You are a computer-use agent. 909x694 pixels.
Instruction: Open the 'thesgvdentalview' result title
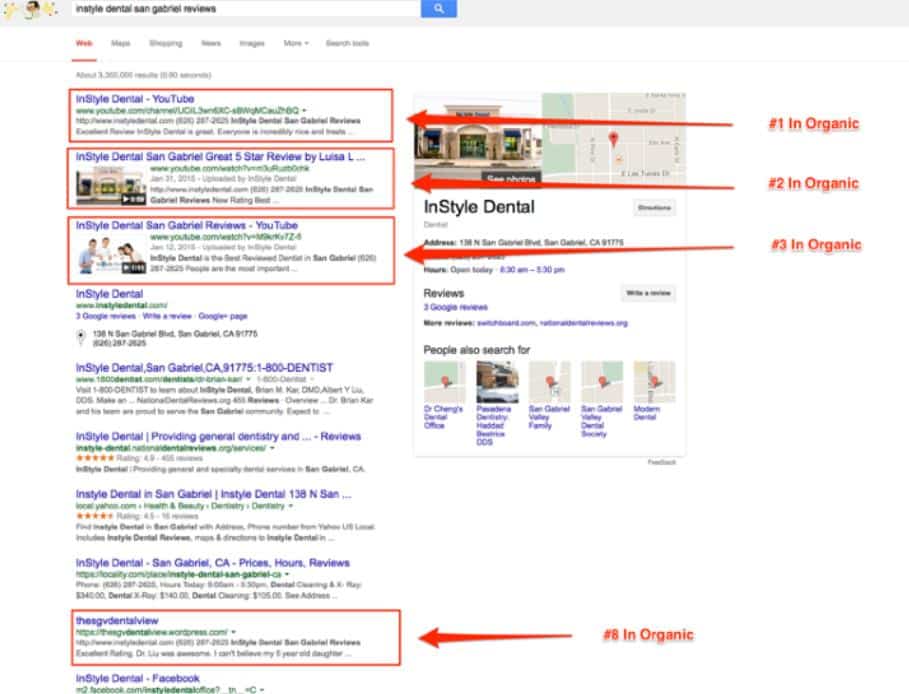[117, 620]
